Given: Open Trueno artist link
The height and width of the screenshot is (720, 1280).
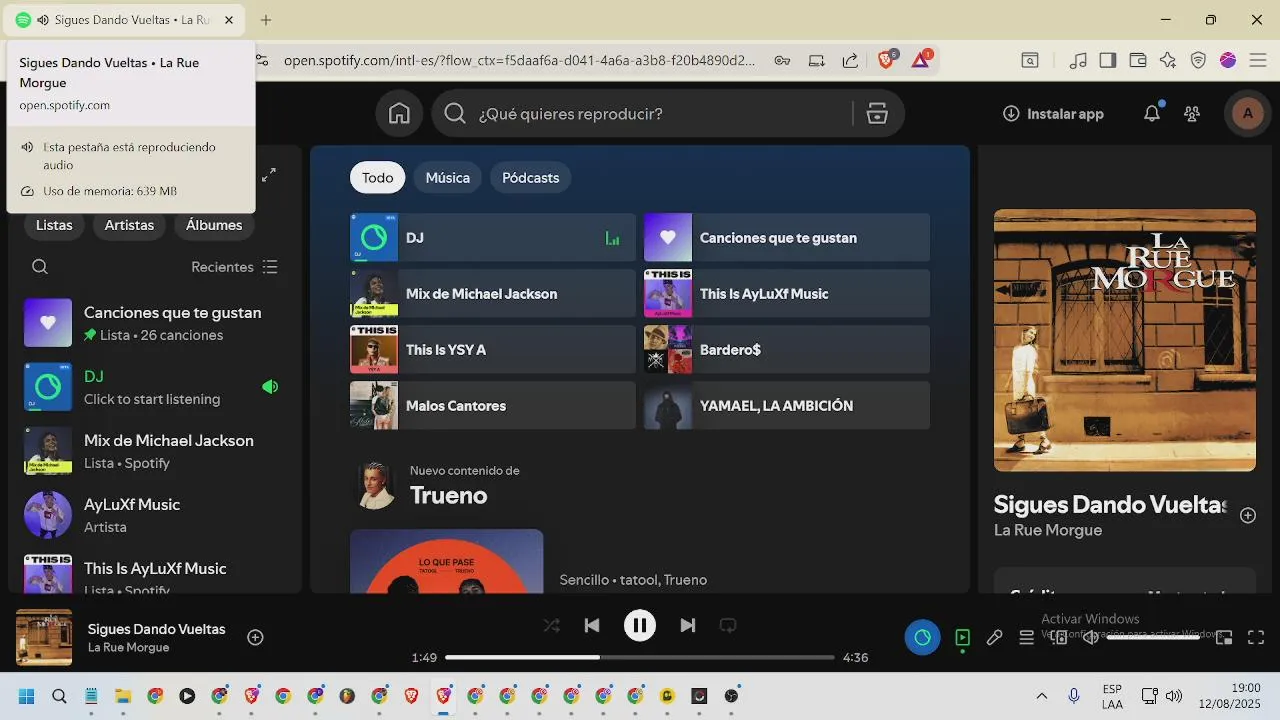Looking at the screenshot, I should (449, 496).
